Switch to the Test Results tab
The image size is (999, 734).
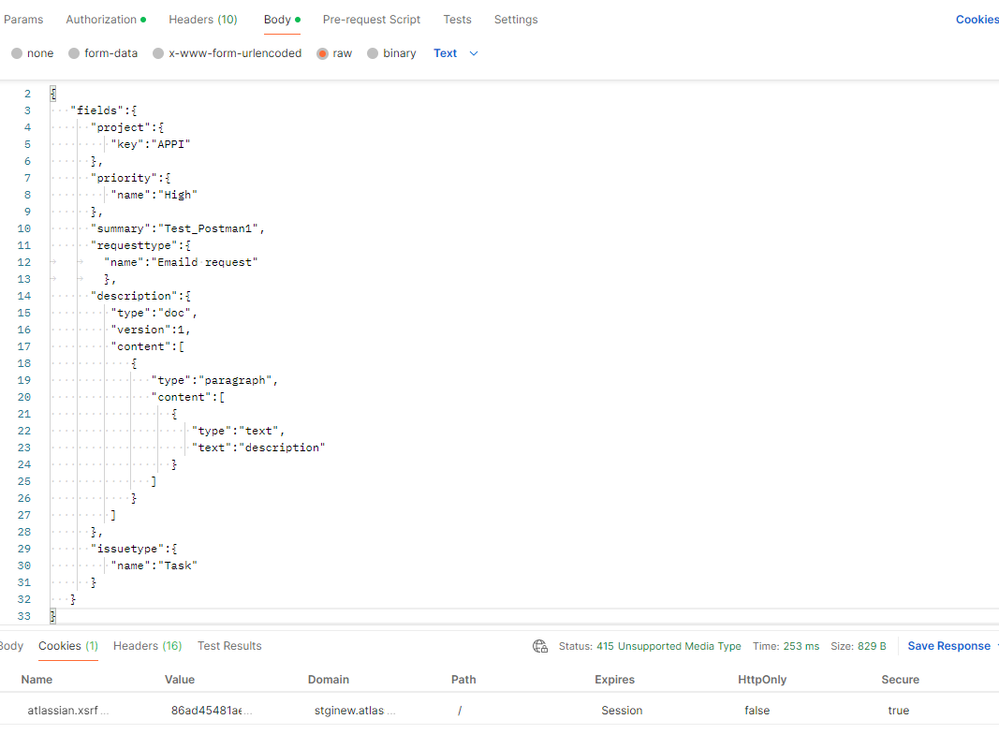[229, 645]
